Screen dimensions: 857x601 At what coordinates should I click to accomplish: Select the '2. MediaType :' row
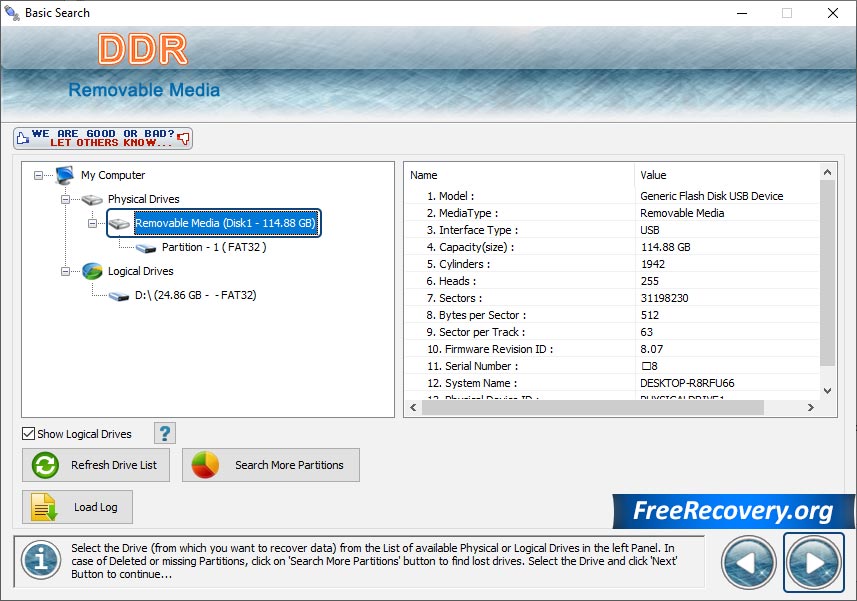(x=612, y=213)
